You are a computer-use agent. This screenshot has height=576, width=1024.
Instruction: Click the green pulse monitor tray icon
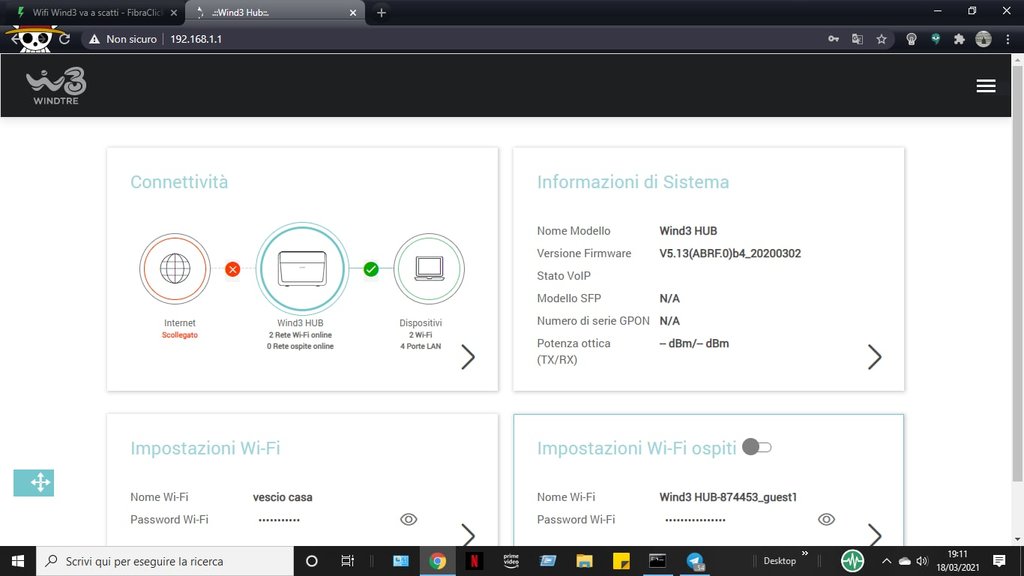[x=852, y=561]
